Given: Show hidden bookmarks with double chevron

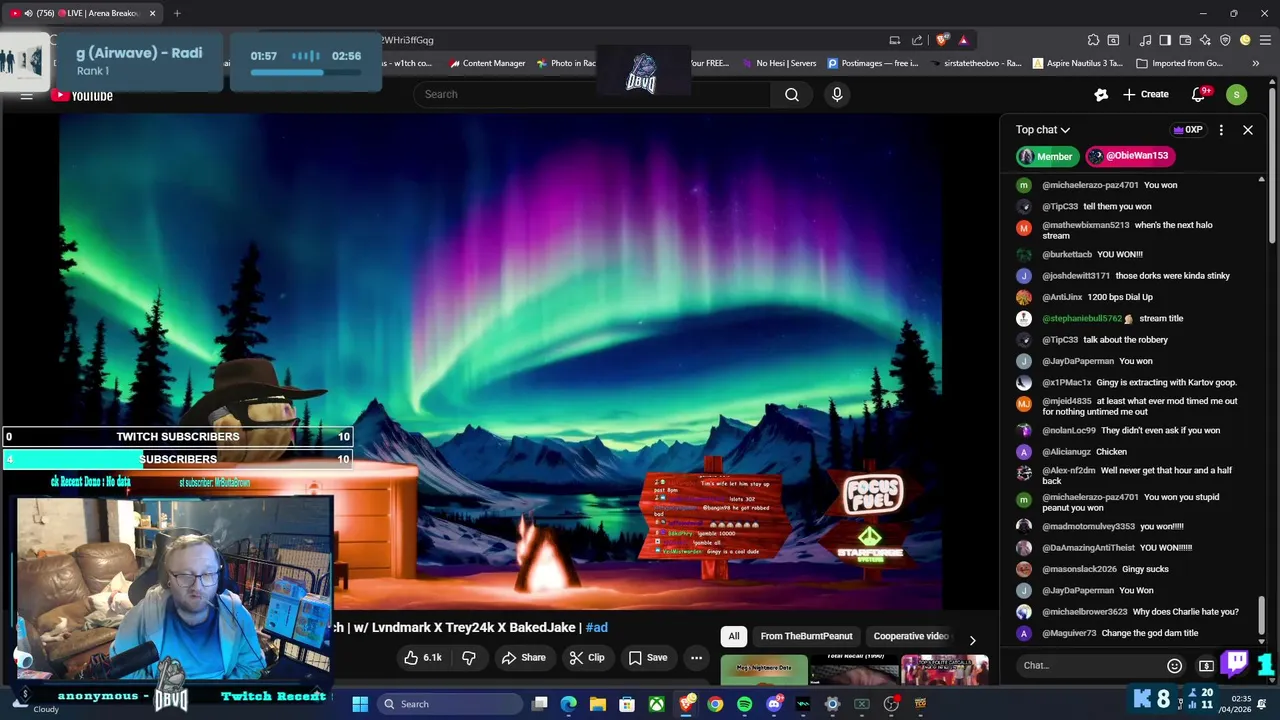Looking at the screenshot, I should tap(1255, 63).
